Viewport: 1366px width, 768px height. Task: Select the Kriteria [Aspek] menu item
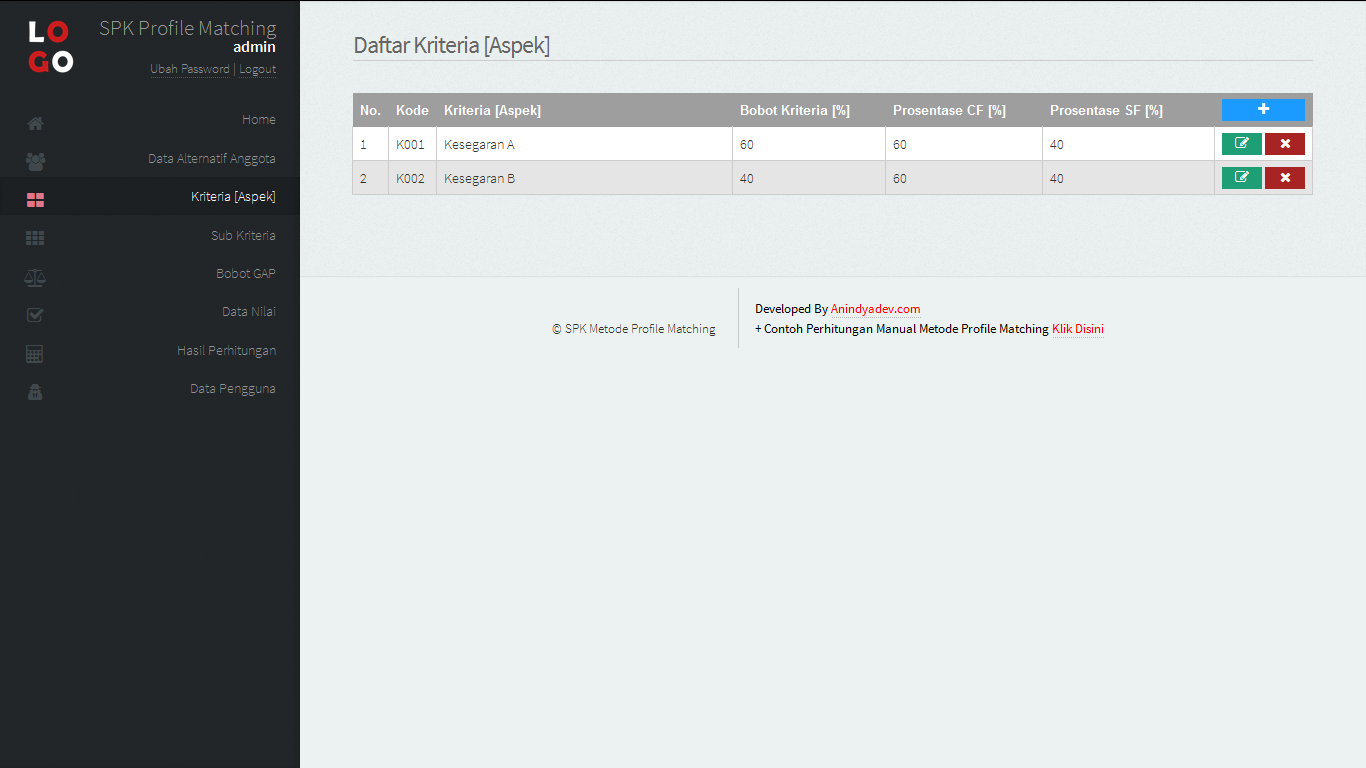(233, 197)
